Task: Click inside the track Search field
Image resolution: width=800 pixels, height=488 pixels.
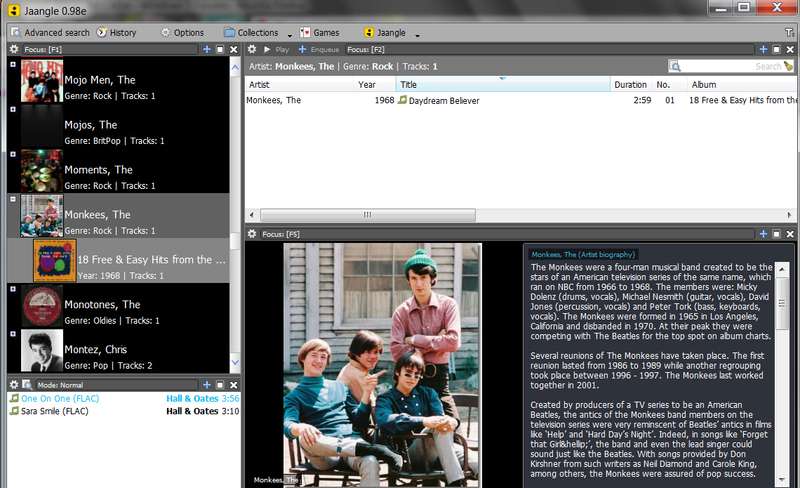Action: [x=731, y=66]
